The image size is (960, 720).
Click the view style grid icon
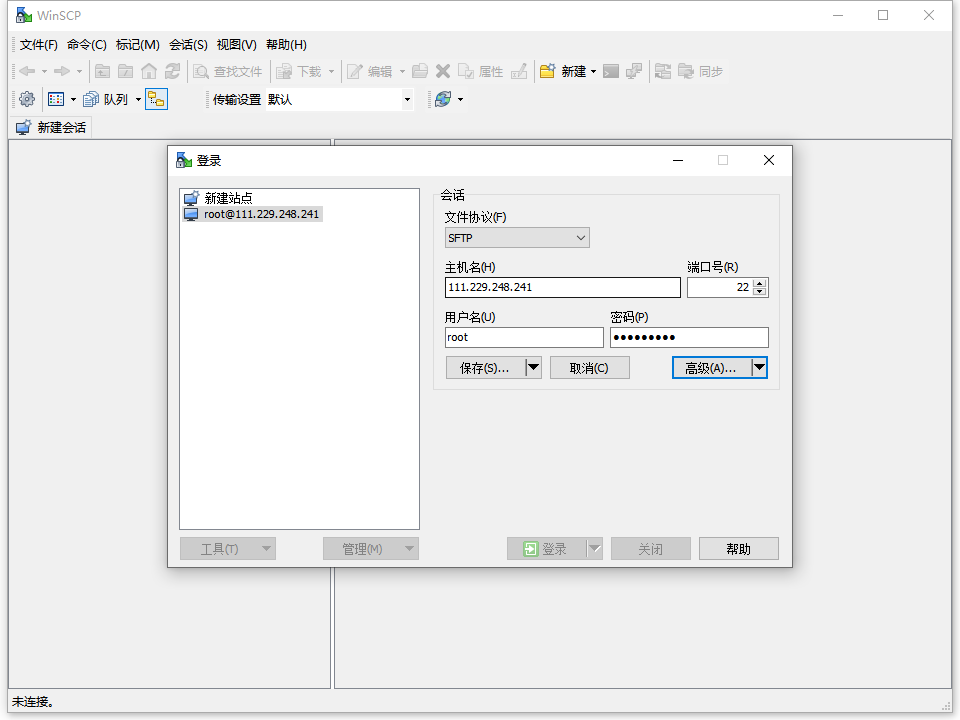coord(56,99)
